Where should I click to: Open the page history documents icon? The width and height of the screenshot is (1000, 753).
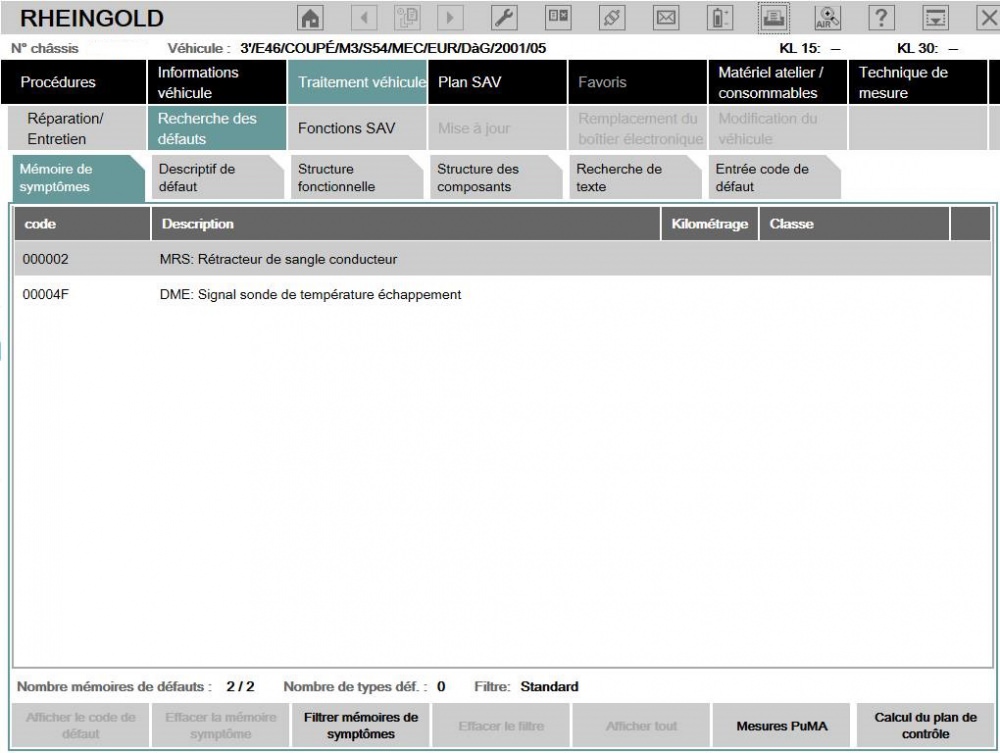pyautogui.click(x=407, y=17)
